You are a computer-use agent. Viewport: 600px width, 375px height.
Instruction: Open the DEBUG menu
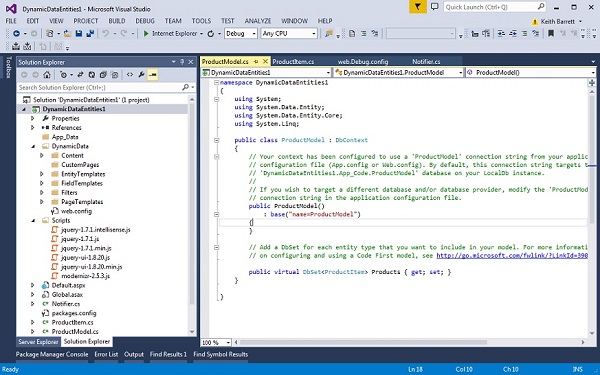pyautogui.click(x=145, y=21)
